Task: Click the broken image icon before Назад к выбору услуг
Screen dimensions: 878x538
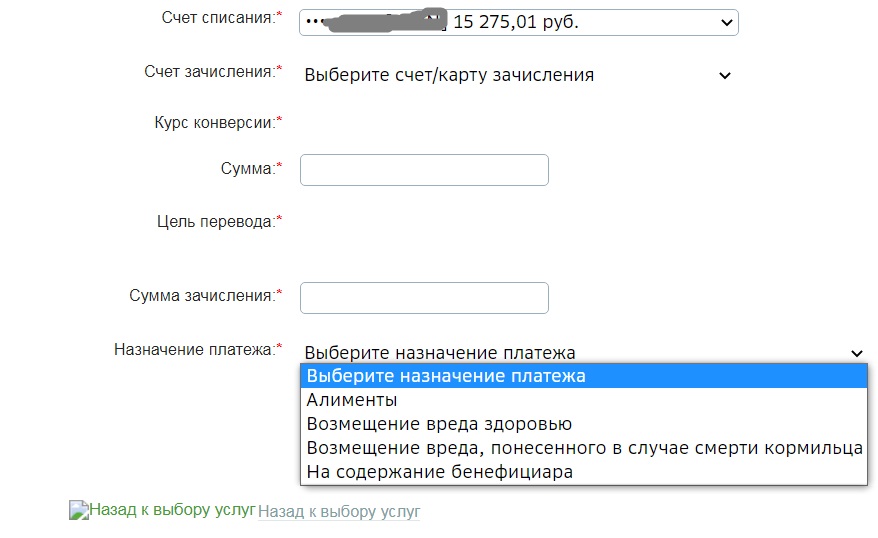Action: point(78,510)
